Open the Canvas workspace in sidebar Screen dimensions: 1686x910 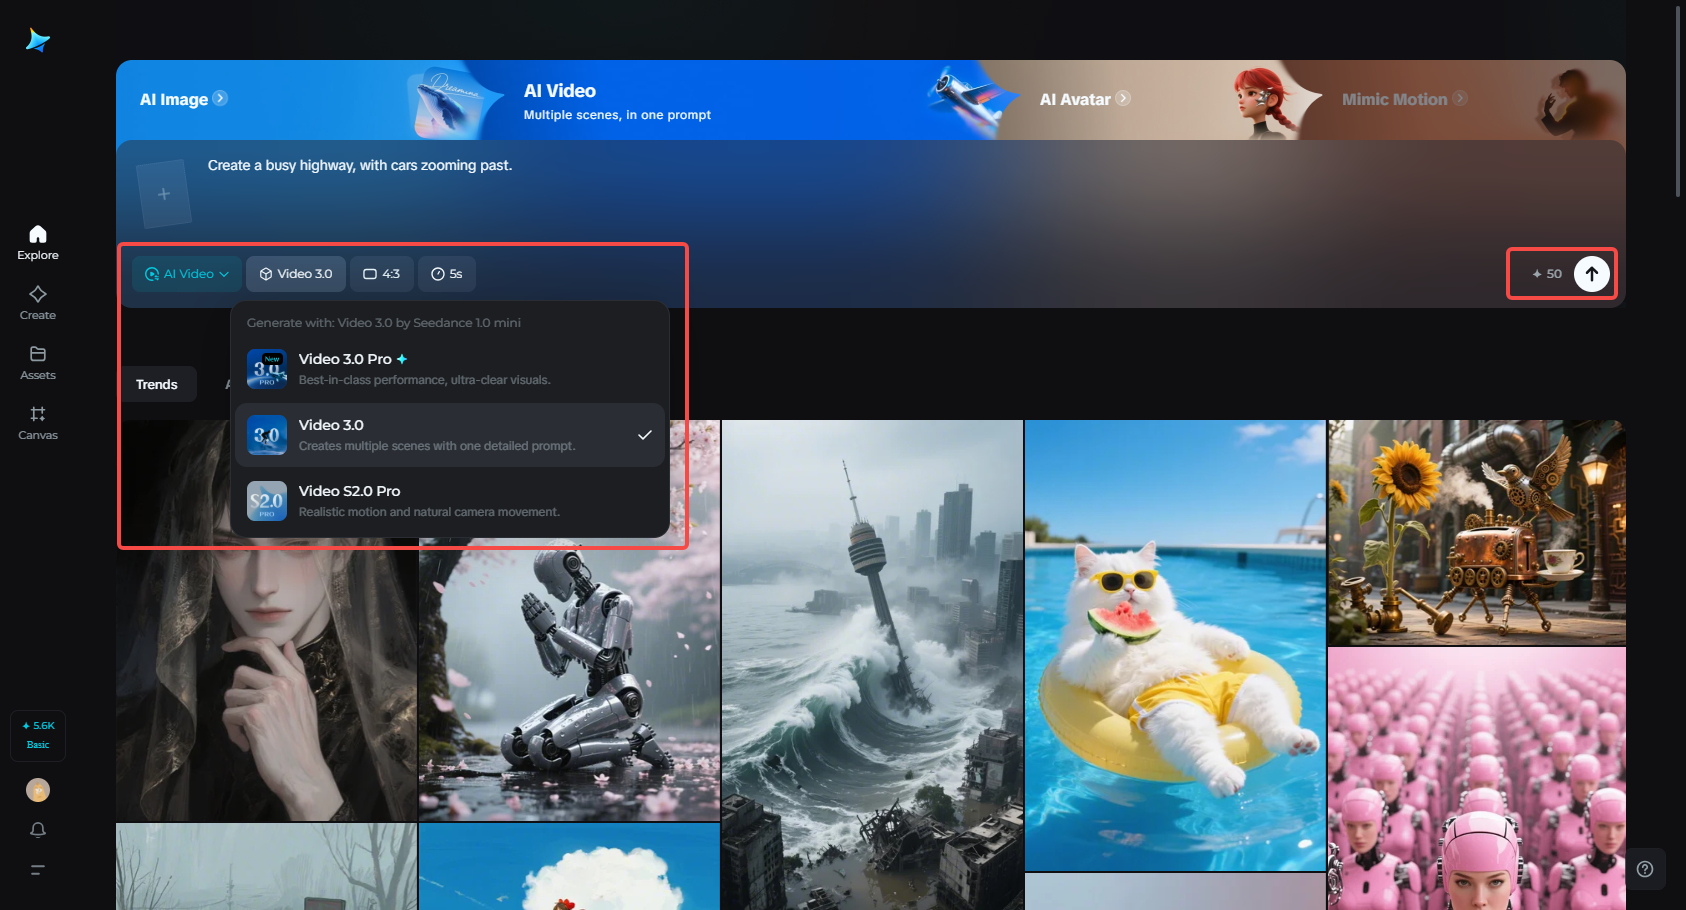[38, 423]
